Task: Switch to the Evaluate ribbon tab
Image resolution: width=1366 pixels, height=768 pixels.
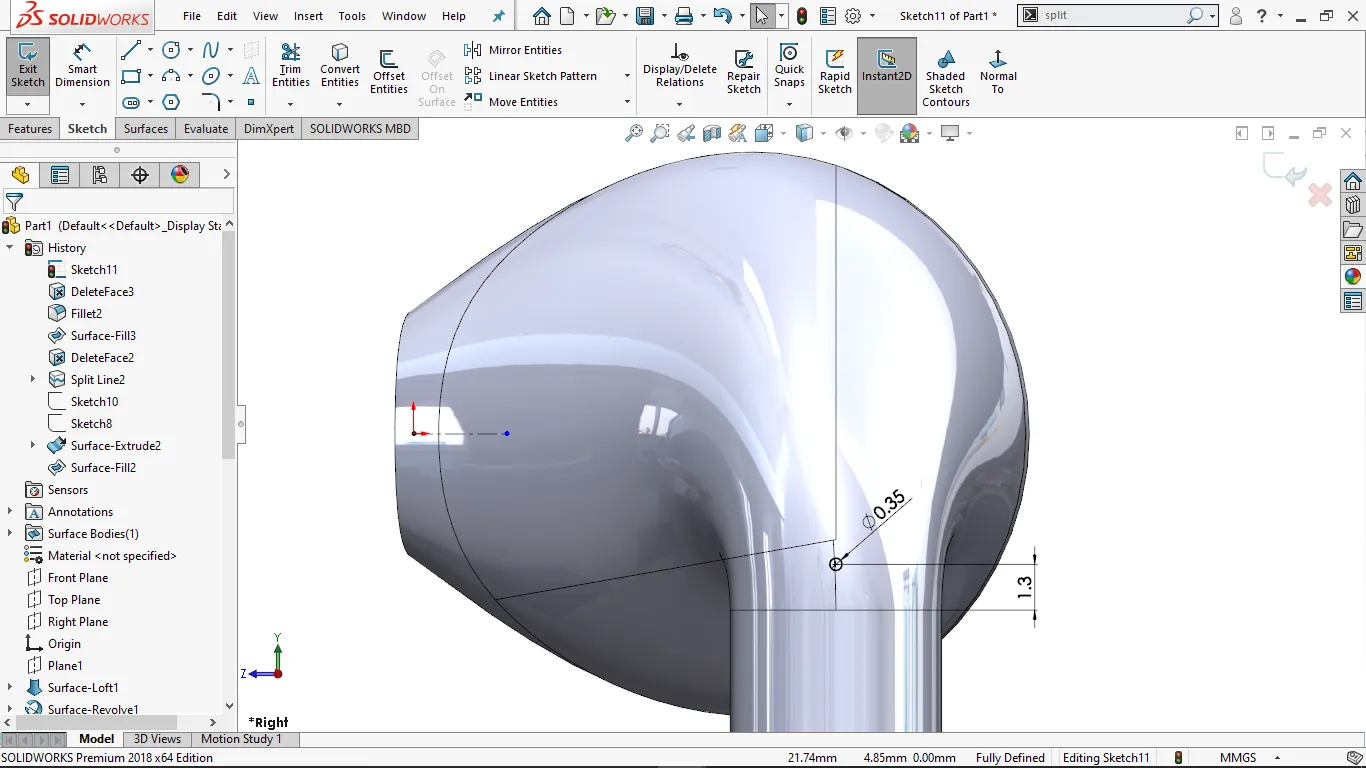Action: [206, 129]
